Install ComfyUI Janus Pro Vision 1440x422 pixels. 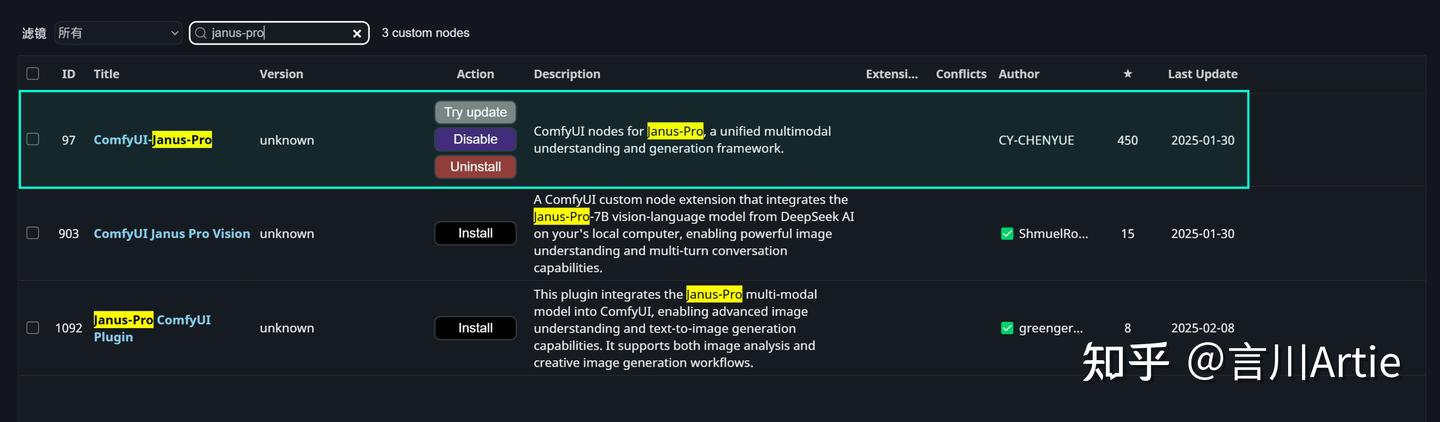pos(475,234)
